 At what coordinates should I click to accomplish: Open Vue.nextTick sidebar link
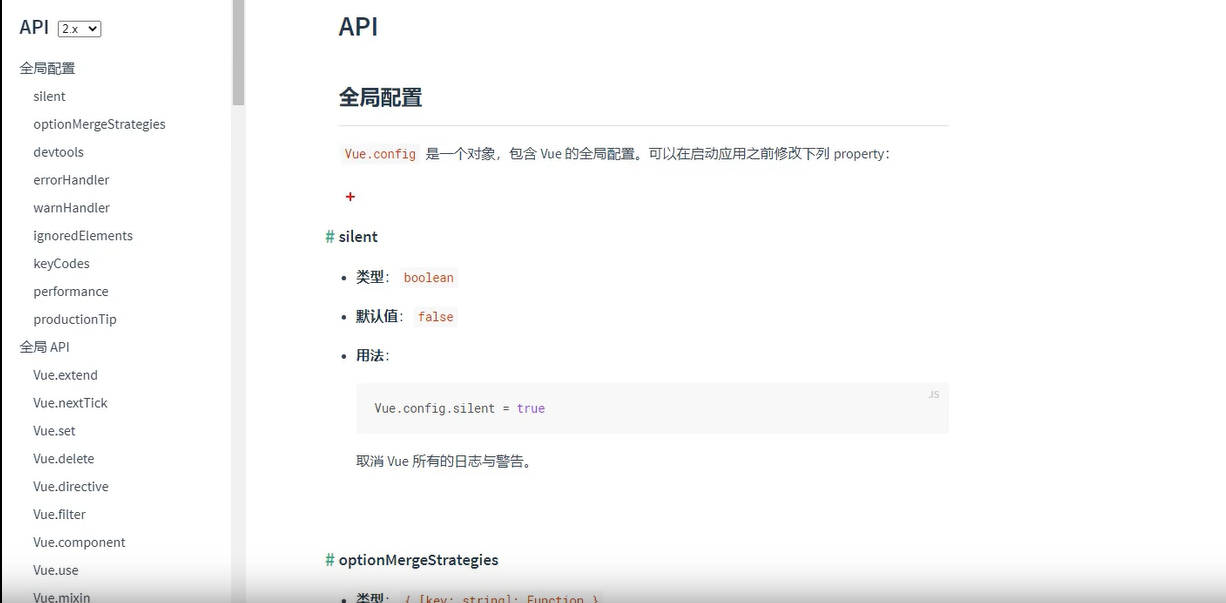(70, 403)
